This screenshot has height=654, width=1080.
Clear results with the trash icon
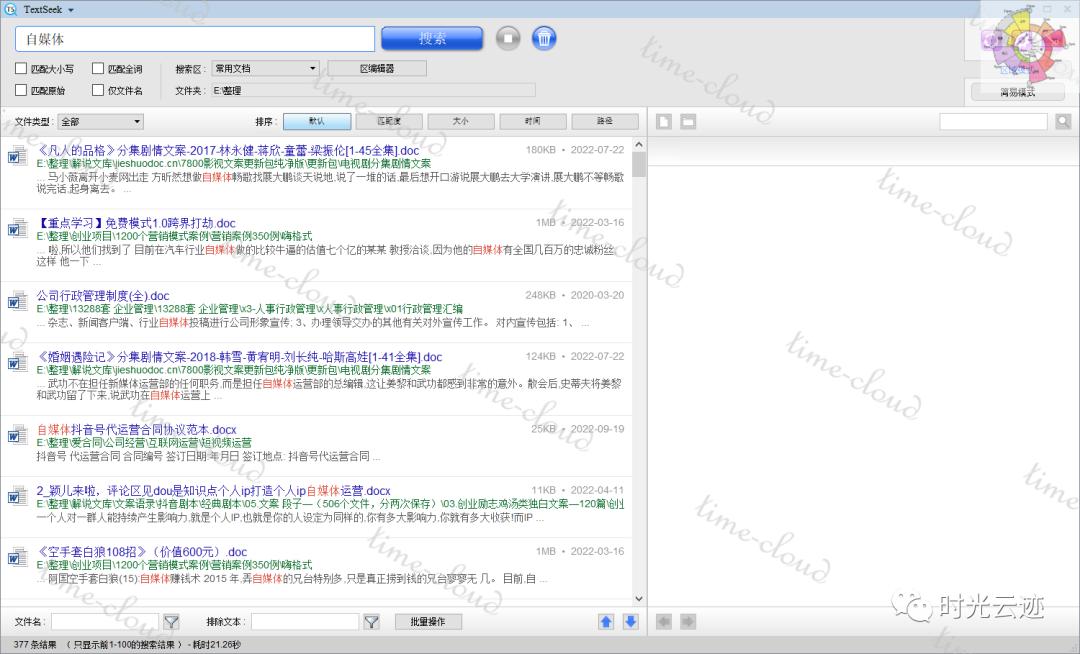(x=544, y=38)
